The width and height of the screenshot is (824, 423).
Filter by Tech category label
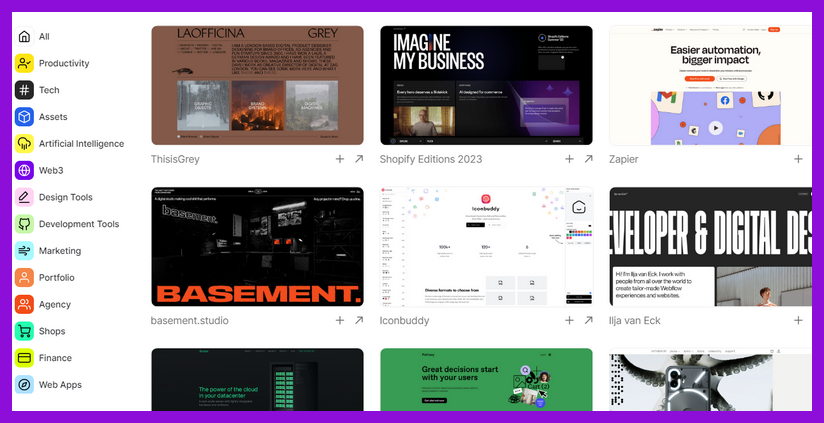(49, 90)
